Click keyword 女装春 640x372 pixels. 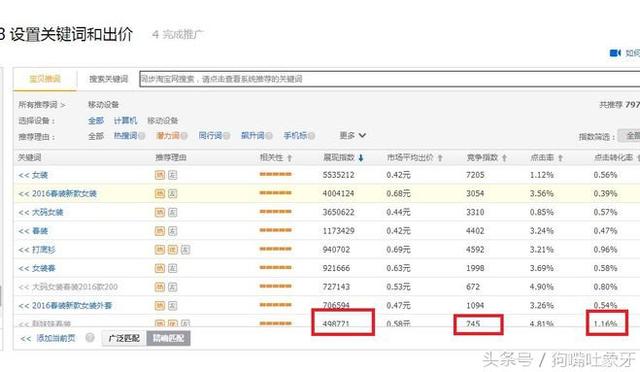[x=44, y=269]
